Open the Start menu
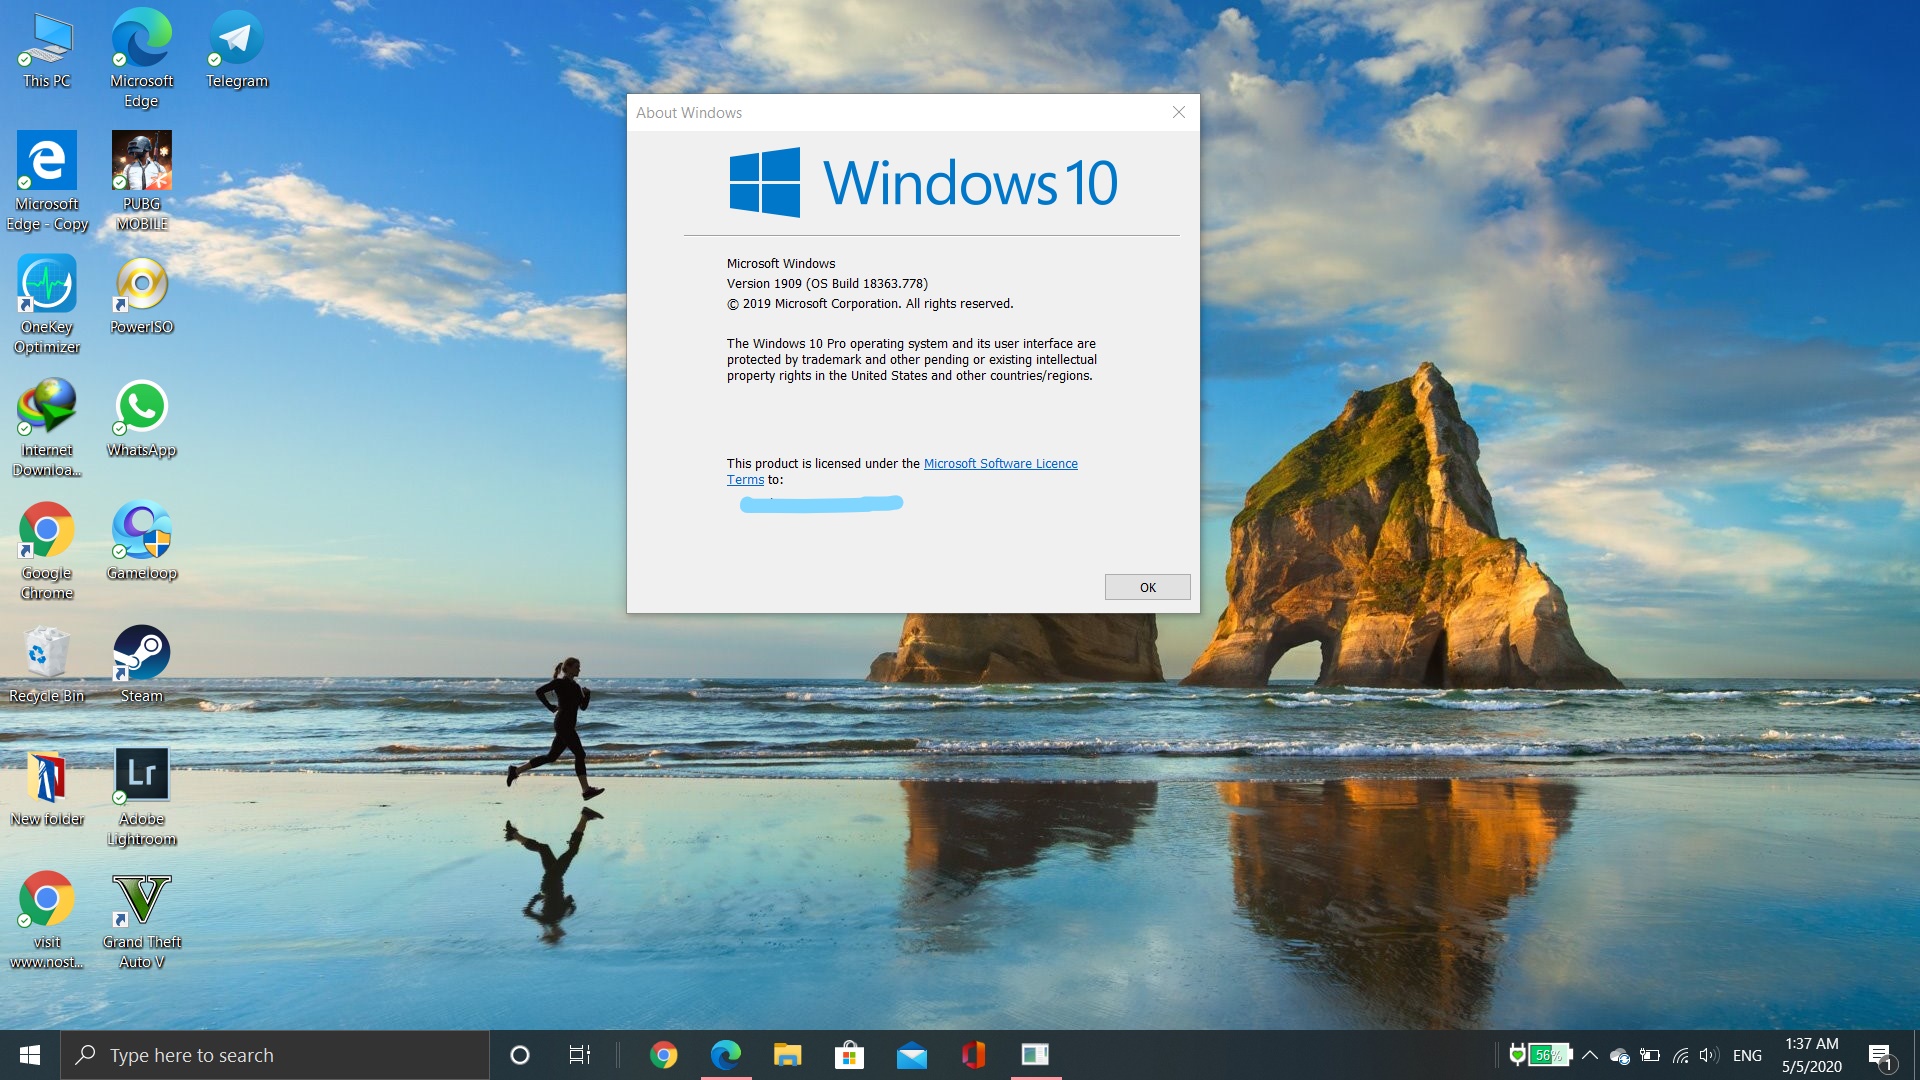 click(x=30, y=1055)
